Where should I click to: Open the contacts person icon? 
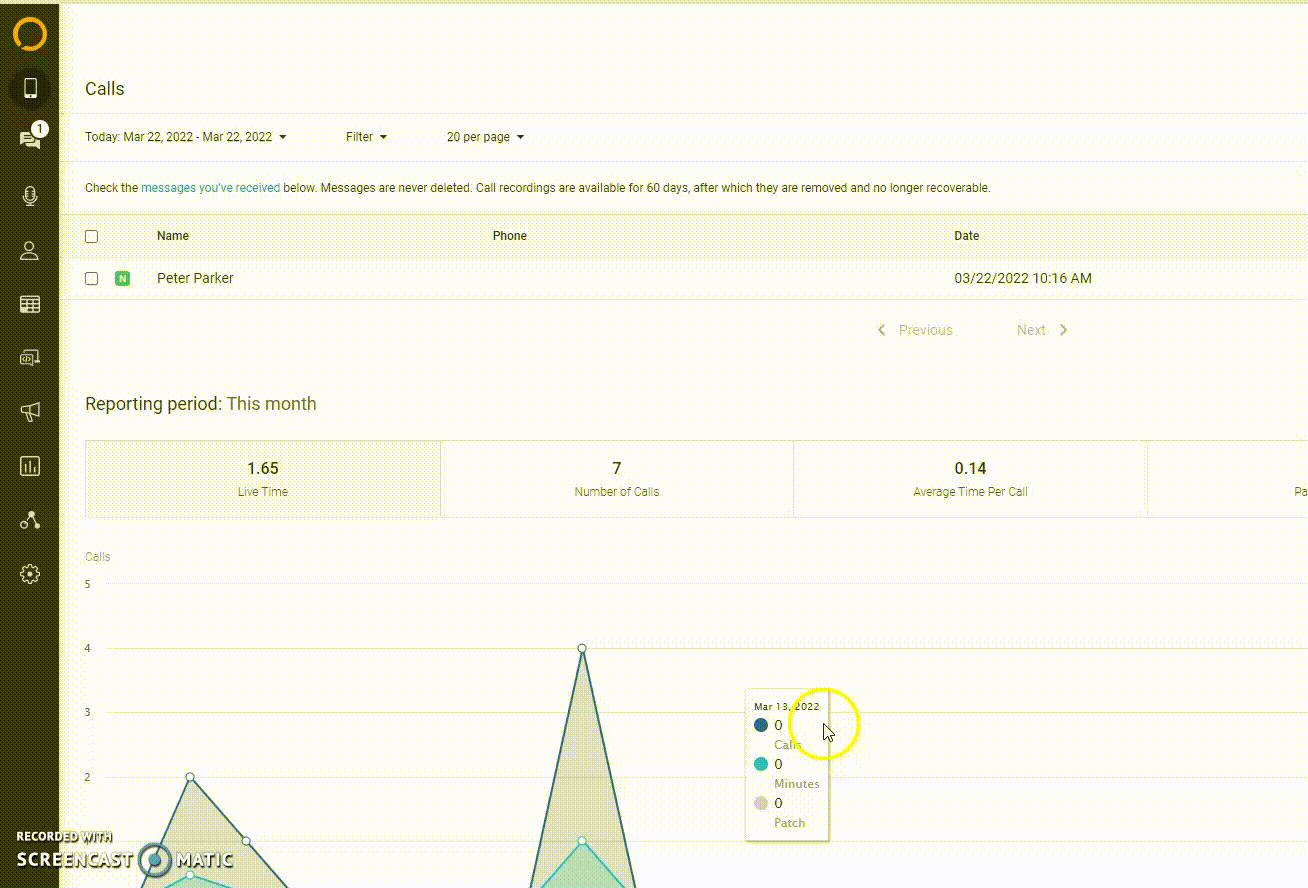30,251
